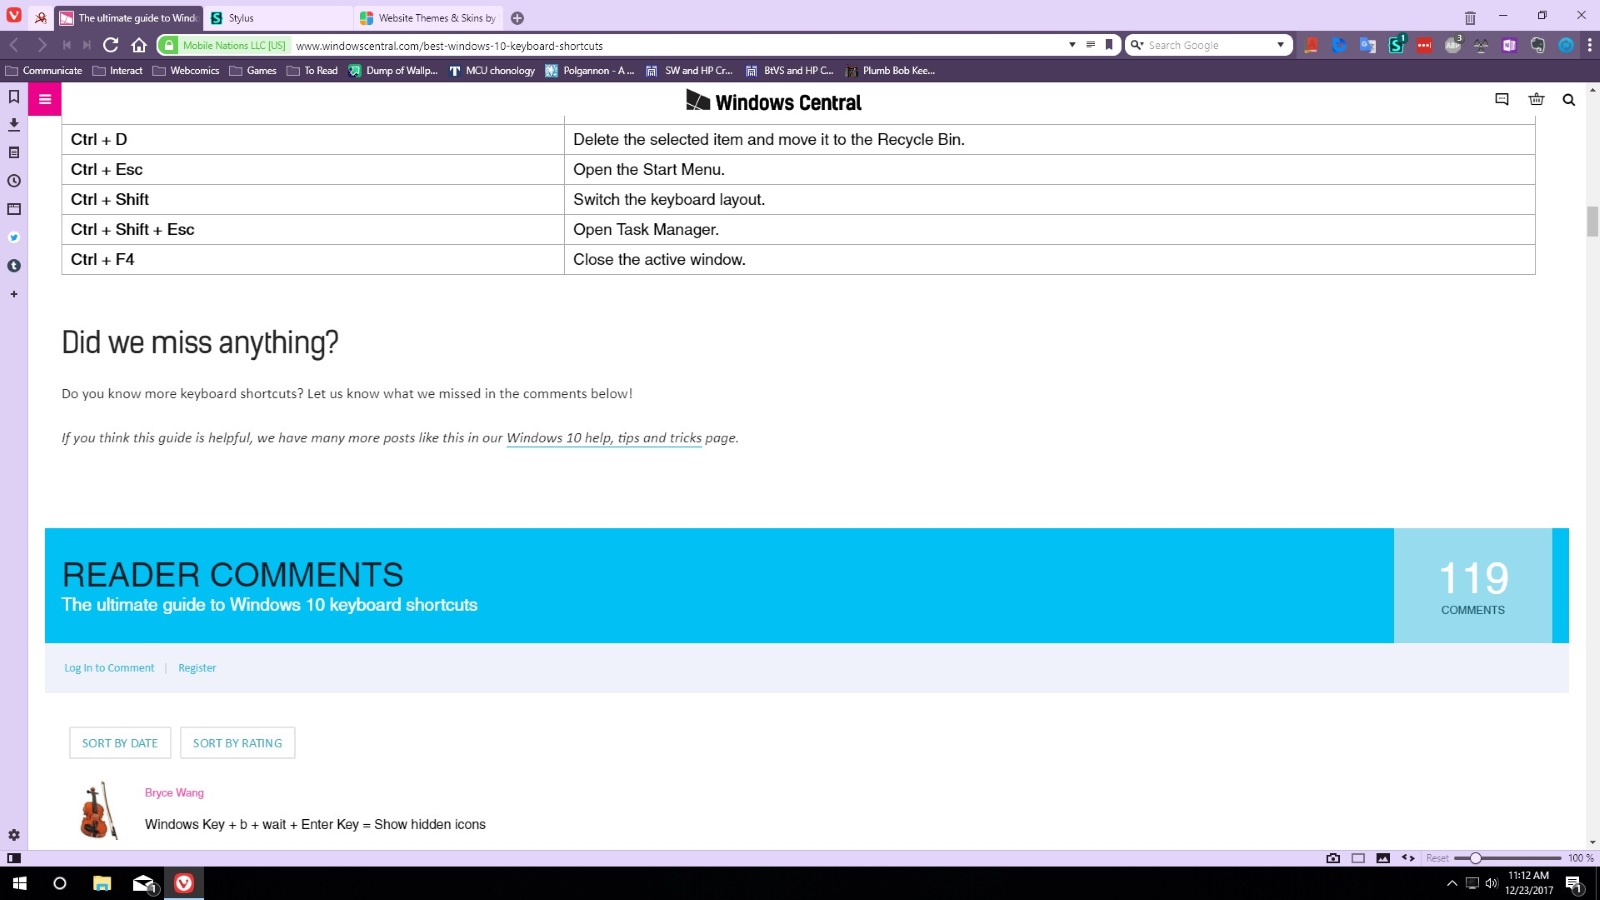Click the fast forward navigation button

coord(87,45)
